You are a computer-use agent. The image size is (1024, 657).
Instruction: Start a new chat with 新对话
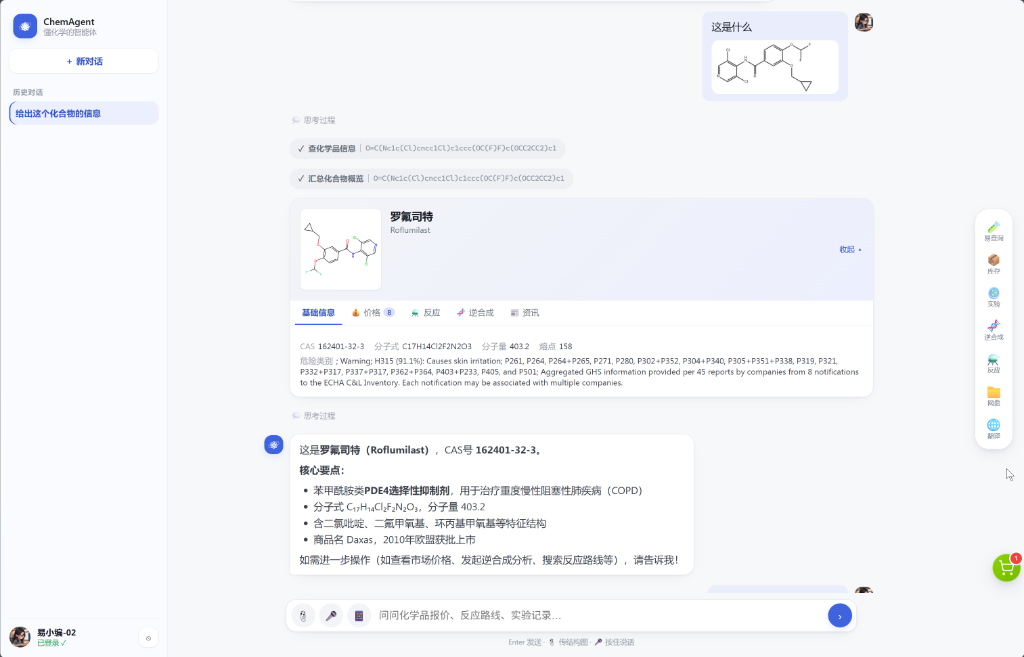(84, 61)
